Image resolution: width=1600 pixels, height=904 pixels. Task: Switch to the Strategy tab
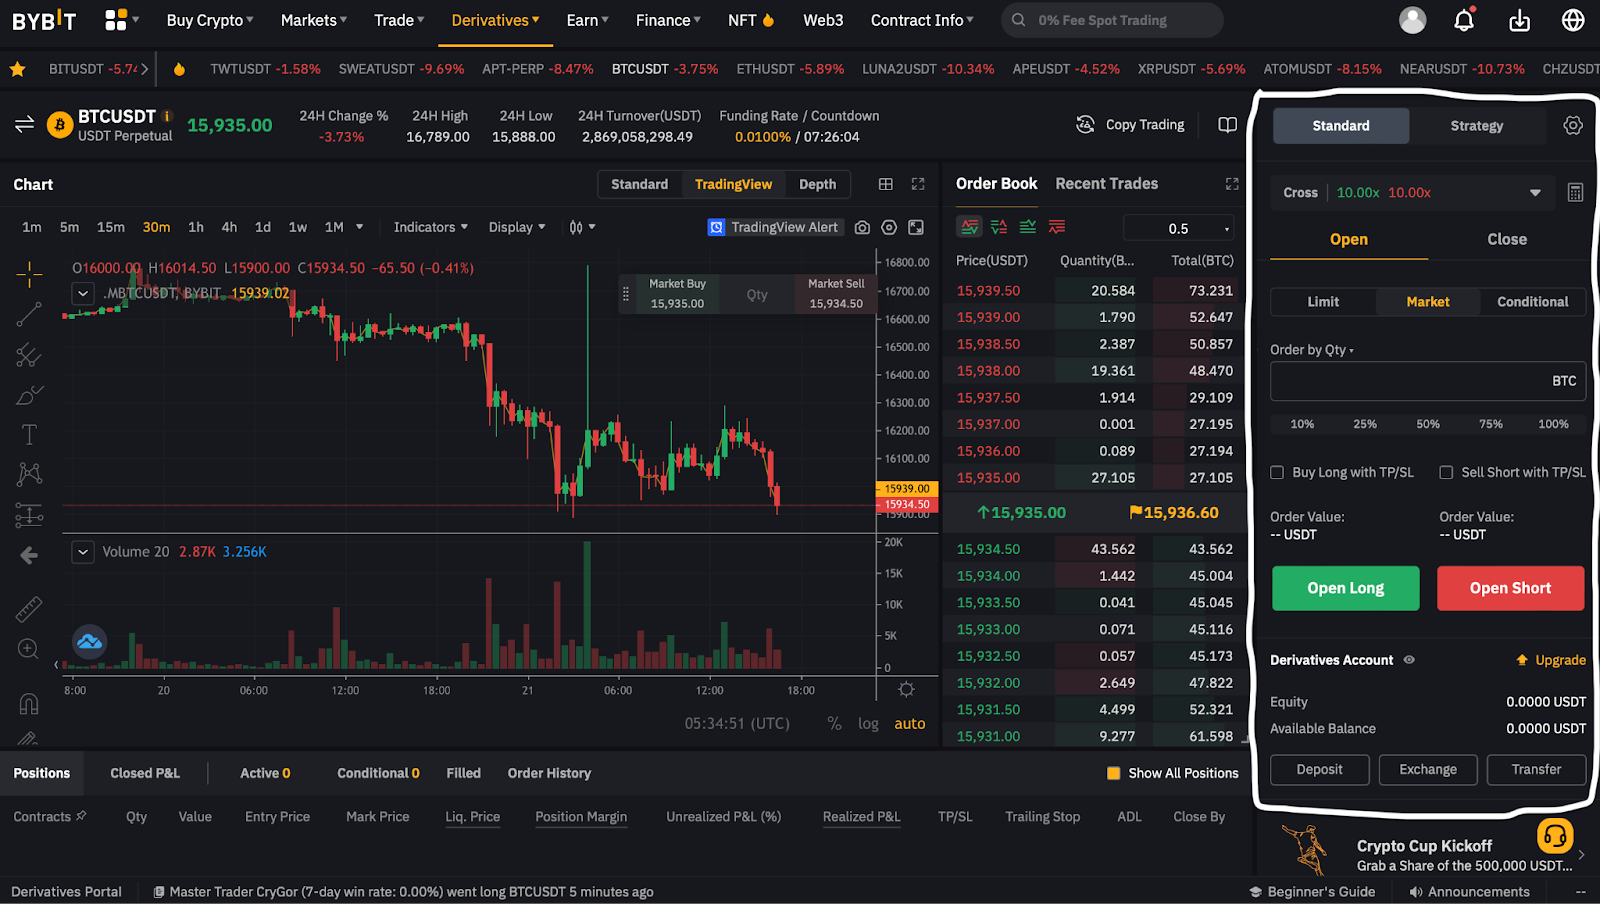(1477, 126)
